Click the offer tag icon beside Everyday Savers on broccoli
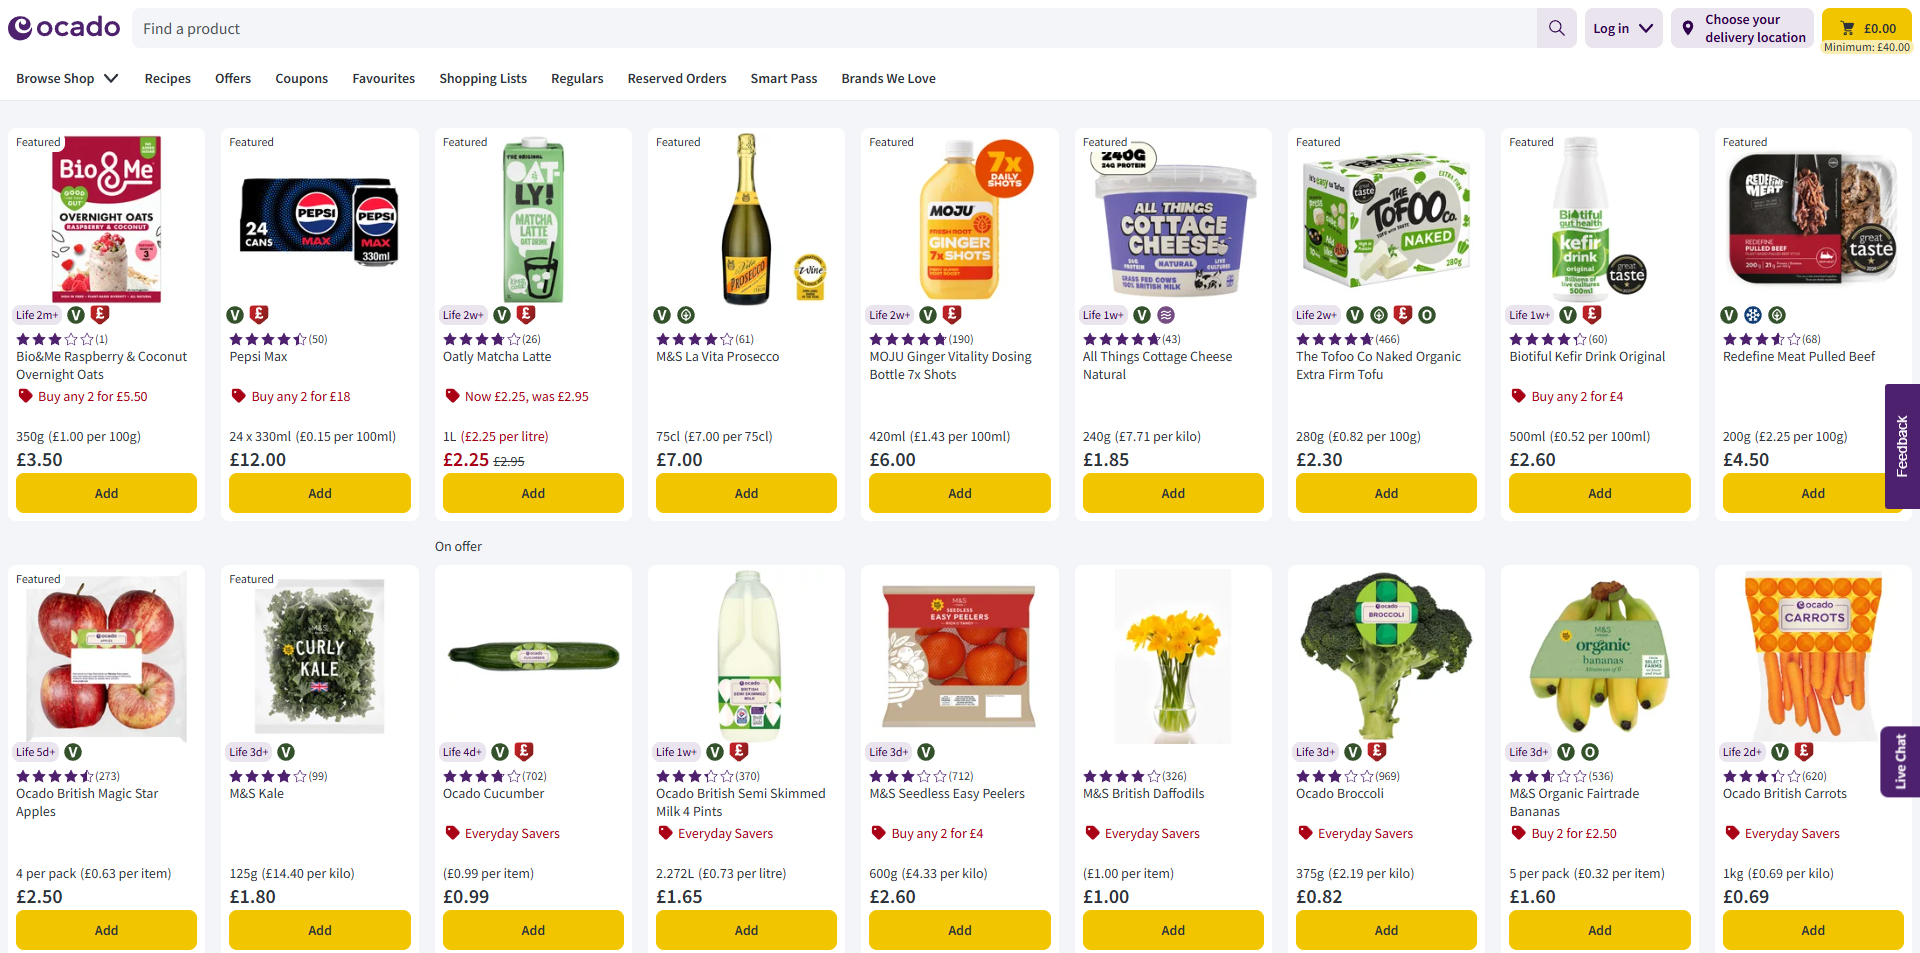Screen dimensions: 1920x953 [1304, 833]
